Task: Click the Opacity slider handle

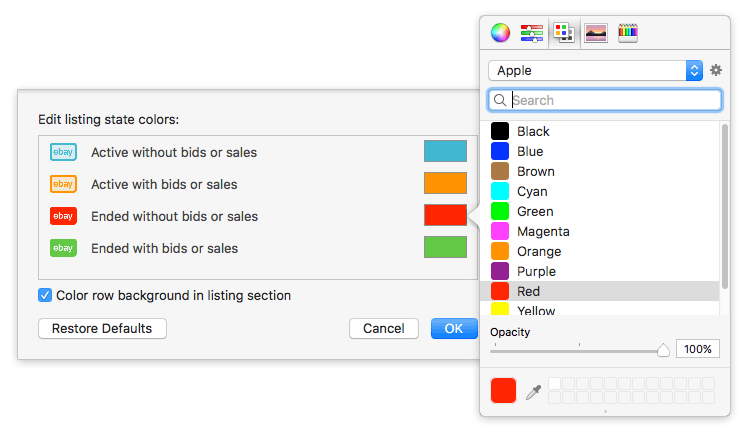Action: pos(663,350)
